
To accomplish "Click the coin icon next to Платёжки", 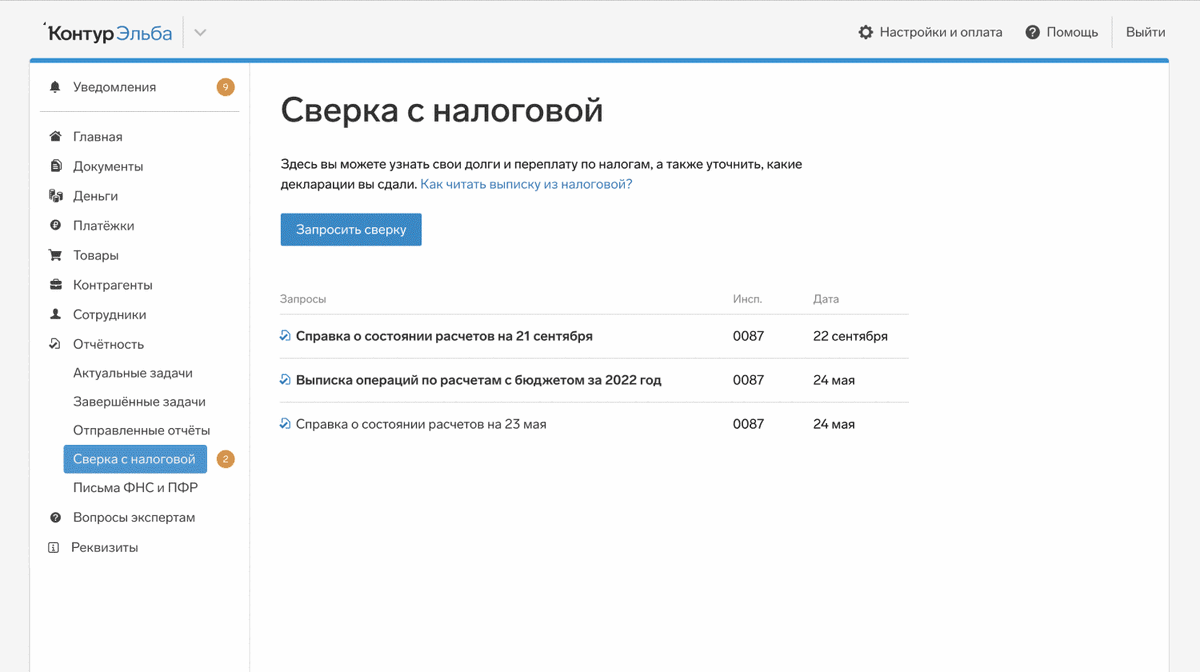I will pos(55,225).
